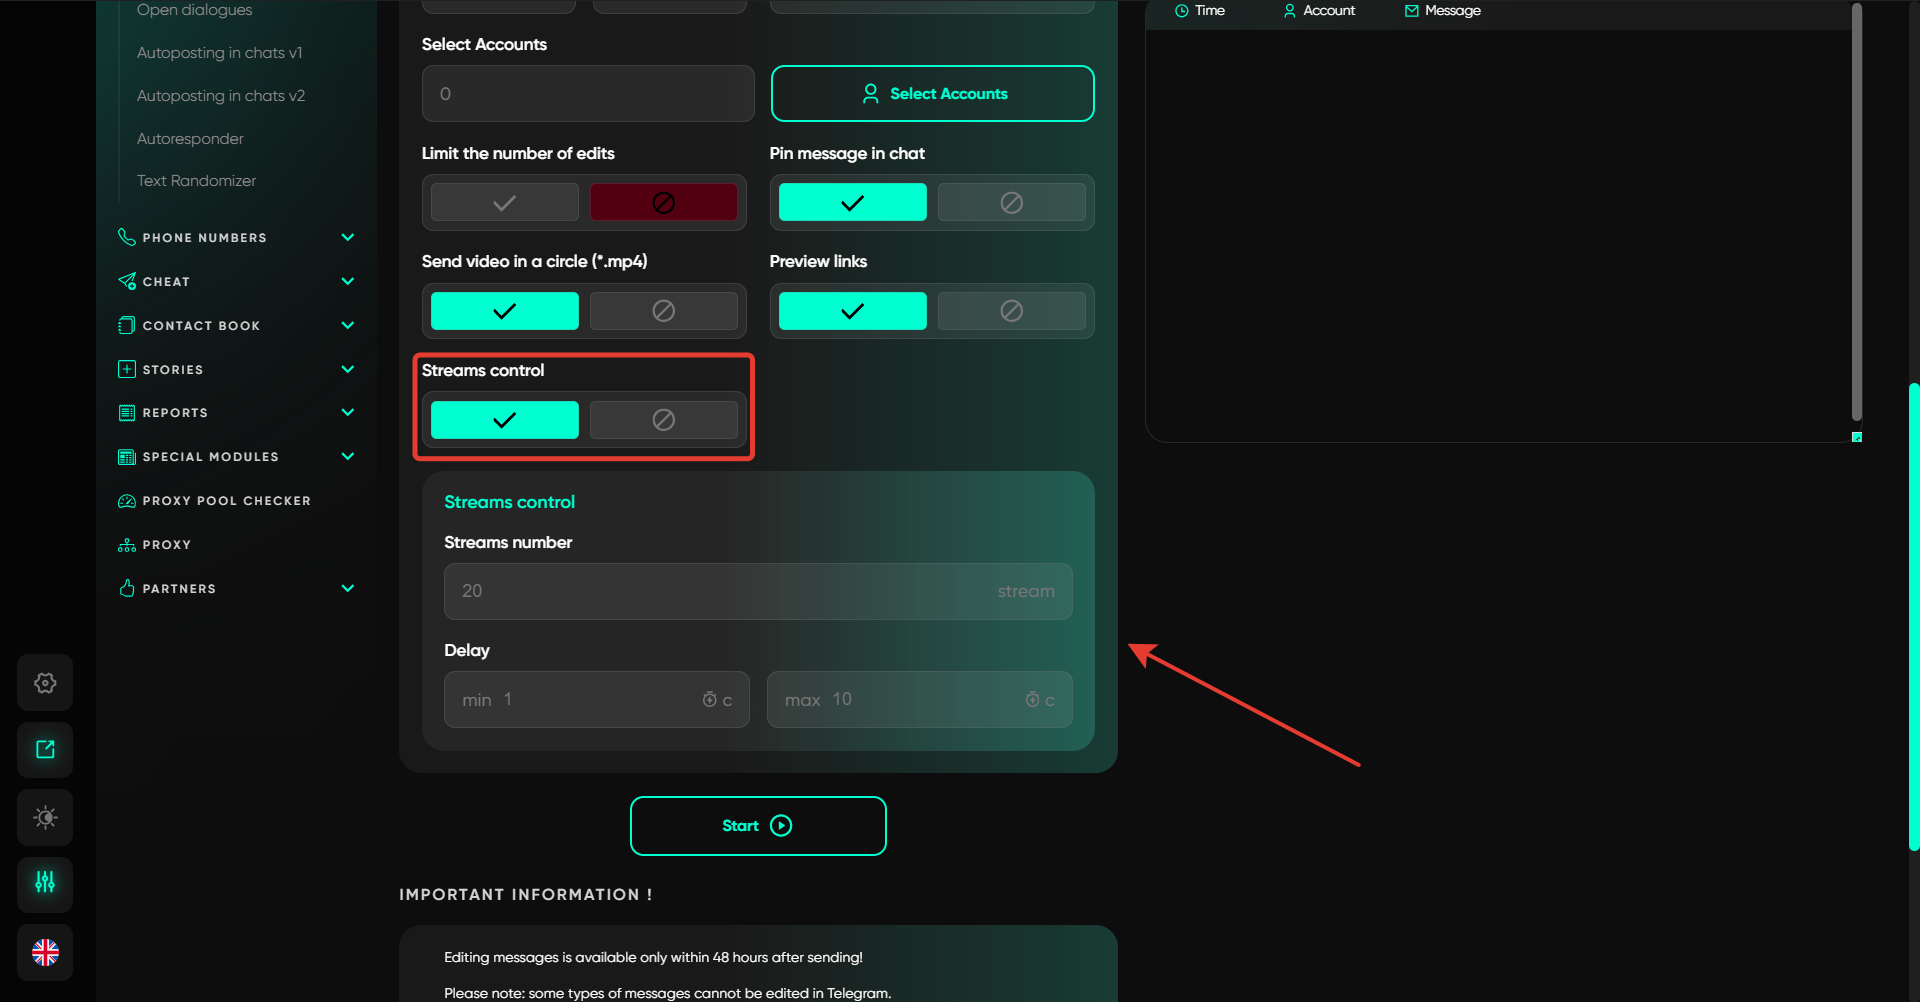Click the equalizer sliders icon
The image size is (1920, 1002).
tap(45, 883)
